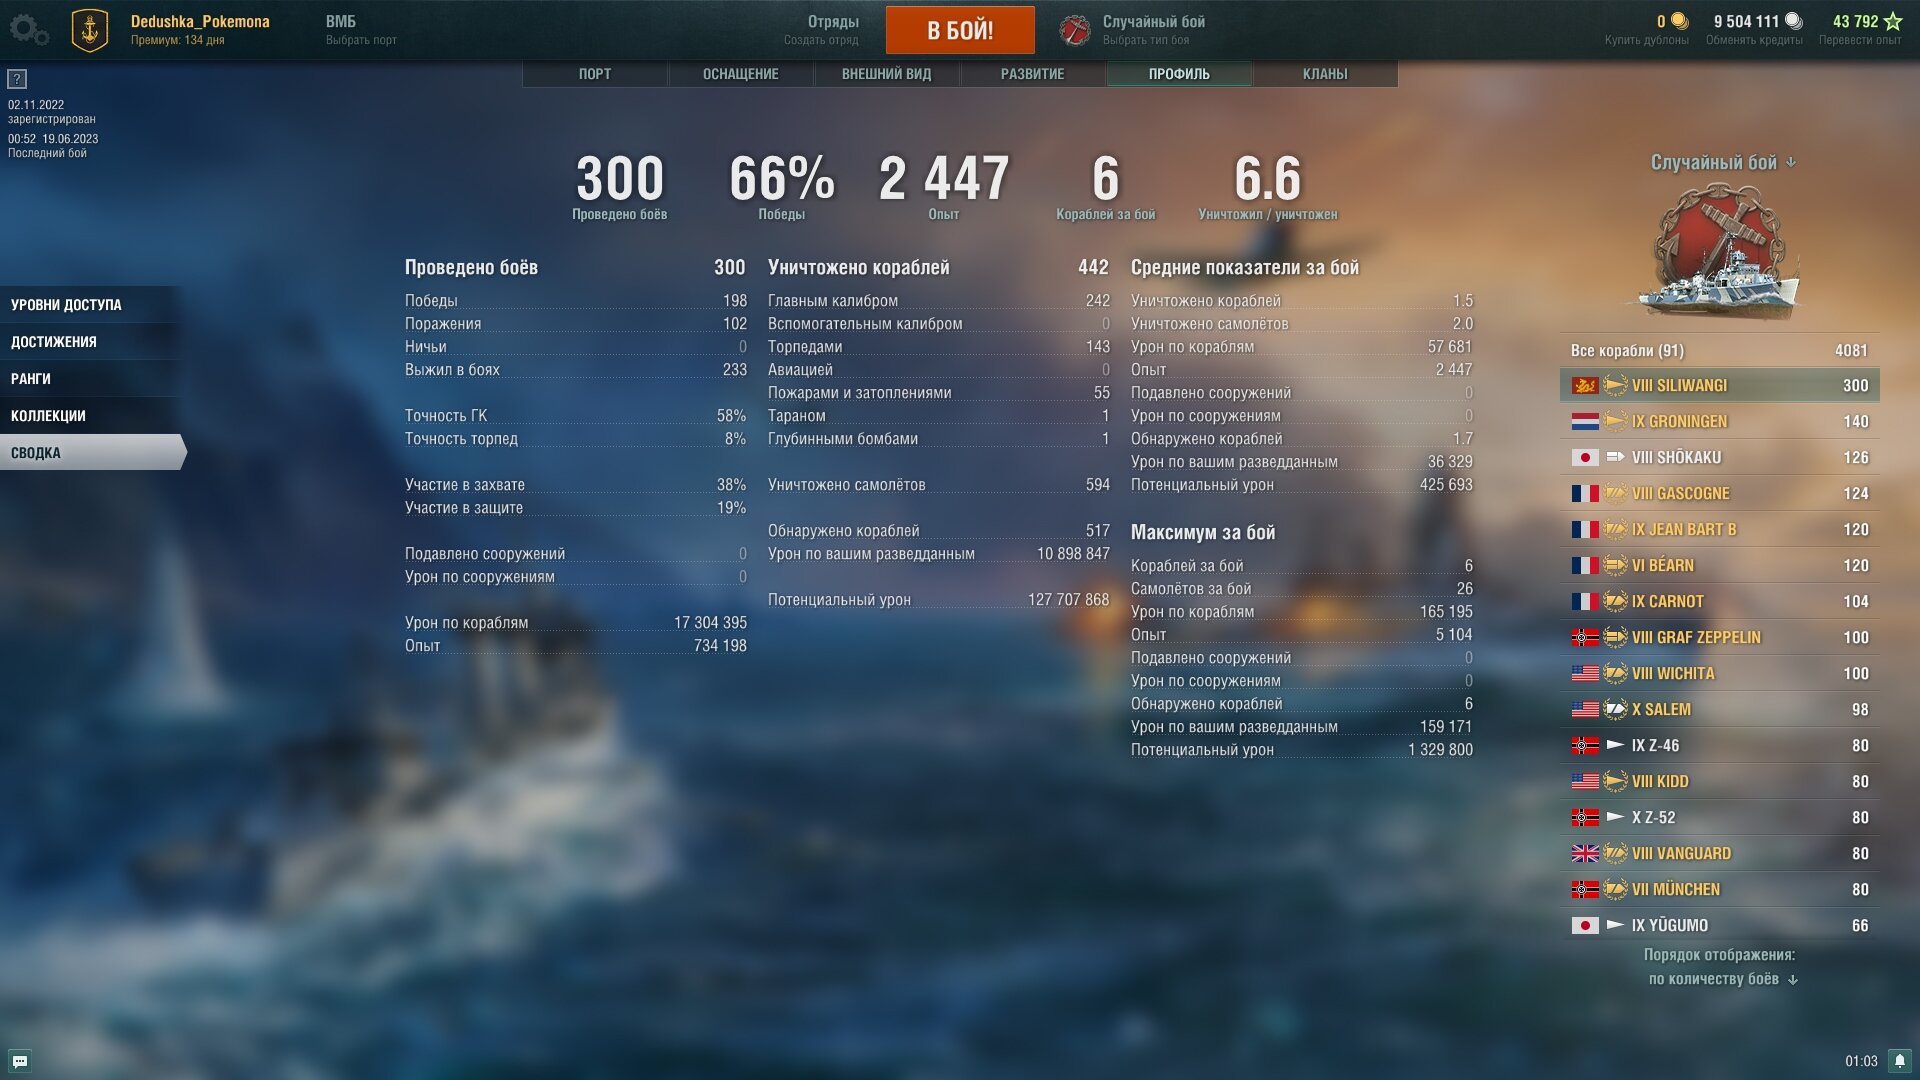Expand the Случайный бой statistics dropdown
The image size is (1920, 1080).
tap(1723, 162)
